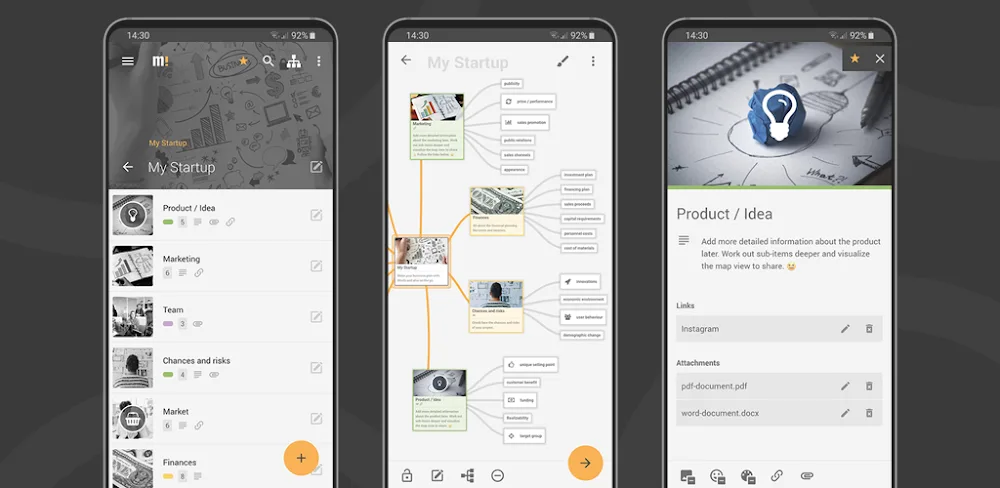Tap the tree layout icon in bottom toolbar
Viewport: 1000px width, 488px height.
(x=467, y=476)
